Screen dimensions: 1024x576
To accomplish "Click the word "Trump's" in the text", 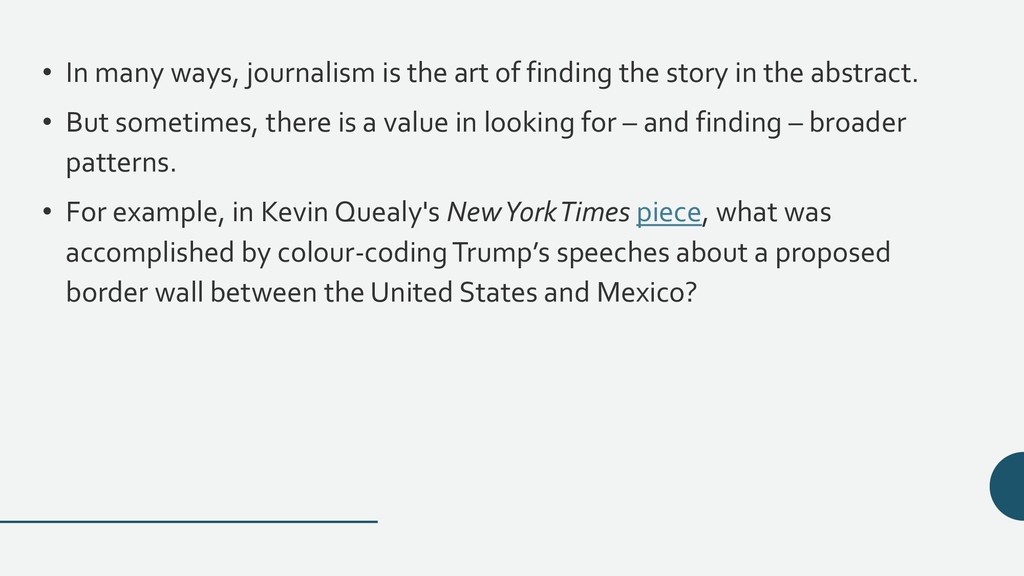I will click(501, 253).
